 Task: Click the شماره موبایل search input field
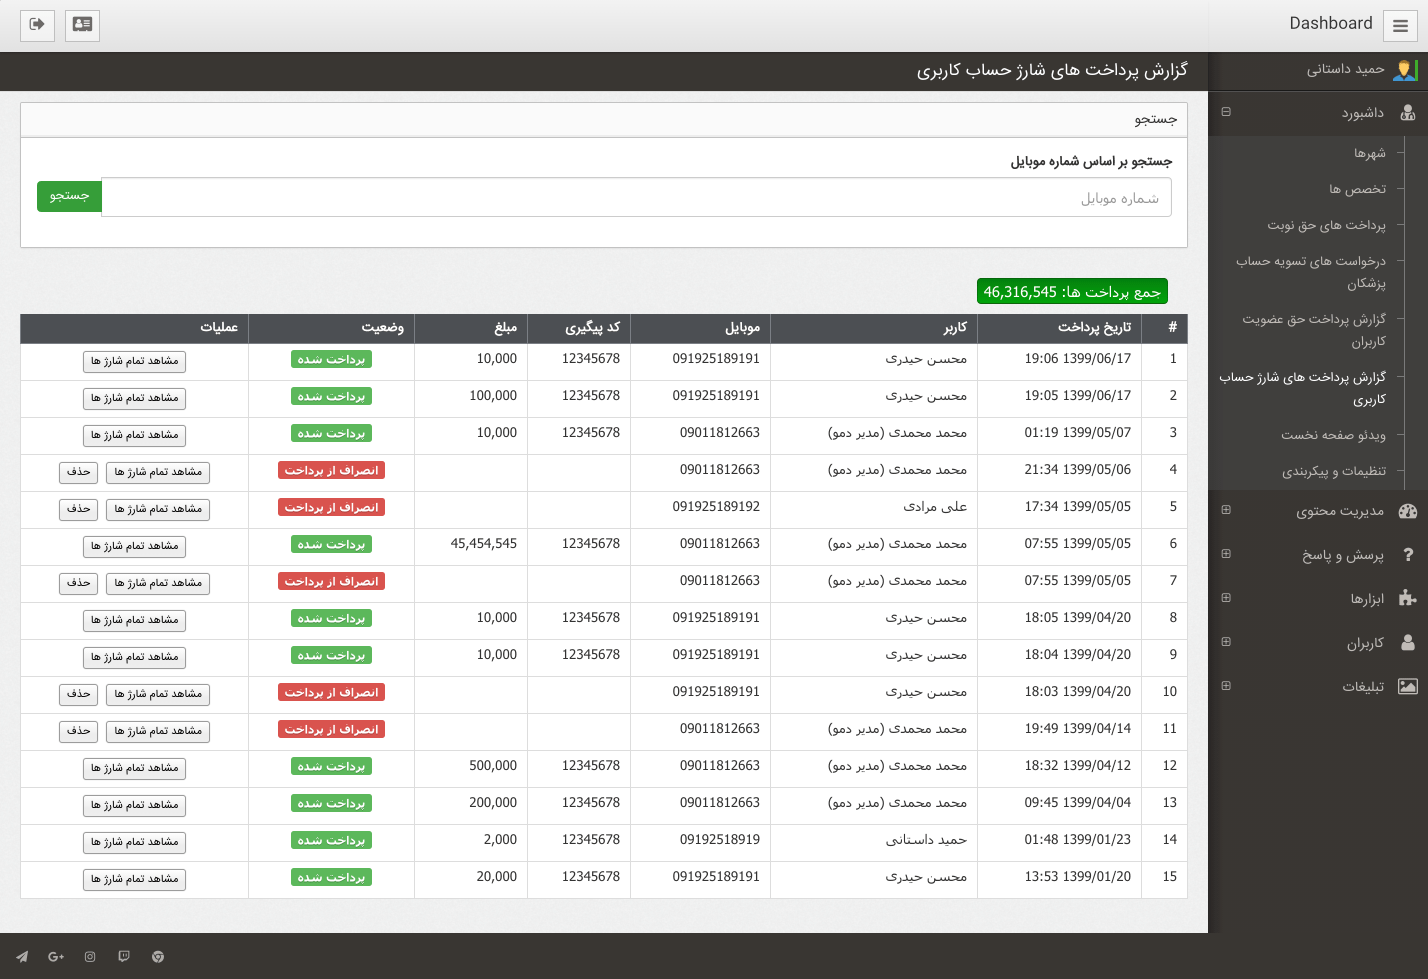(636, 198)
